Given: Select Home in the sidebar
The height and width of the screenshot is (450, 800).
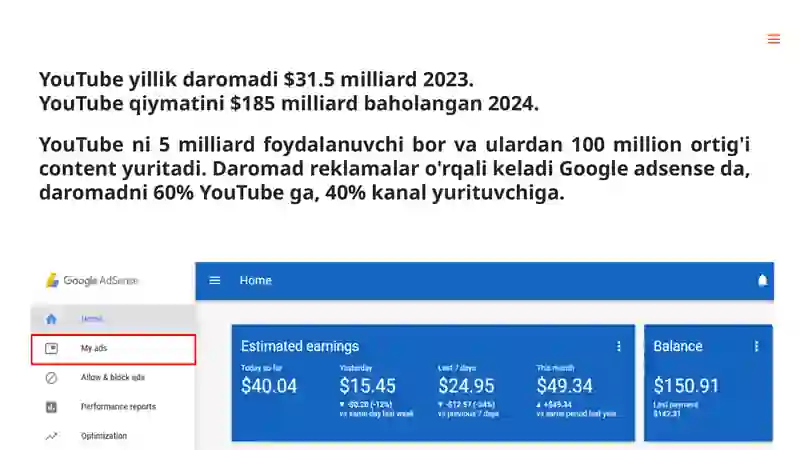Looking at the screenshot, I should (x=113, y=319).
